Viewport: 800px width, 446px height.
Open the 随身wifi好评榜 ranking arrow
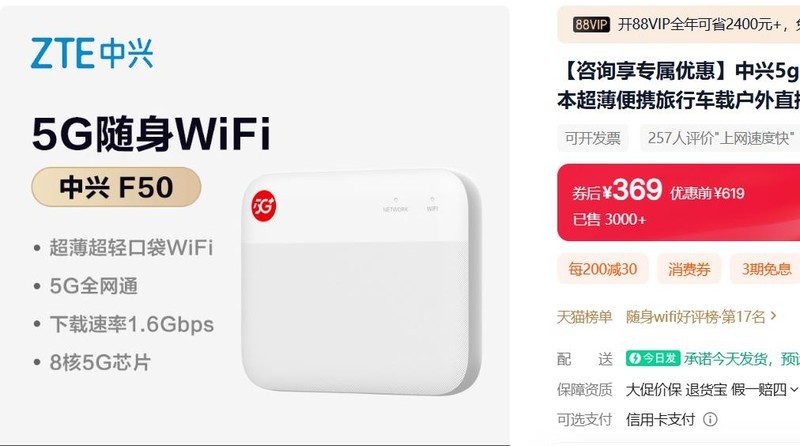[x=773, y=316]
